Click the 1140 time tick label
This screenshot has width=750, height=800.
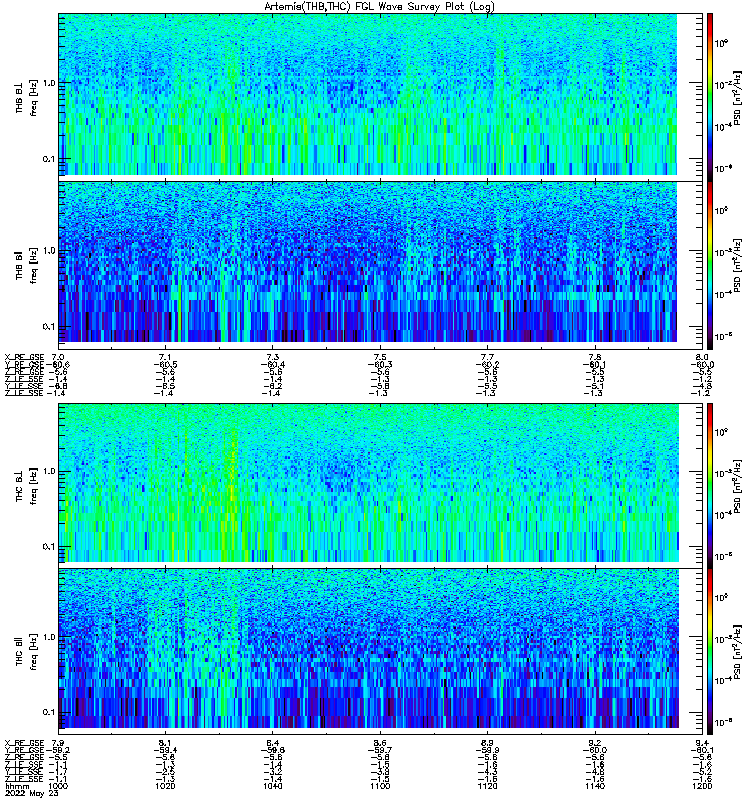(x=594, y=786)
